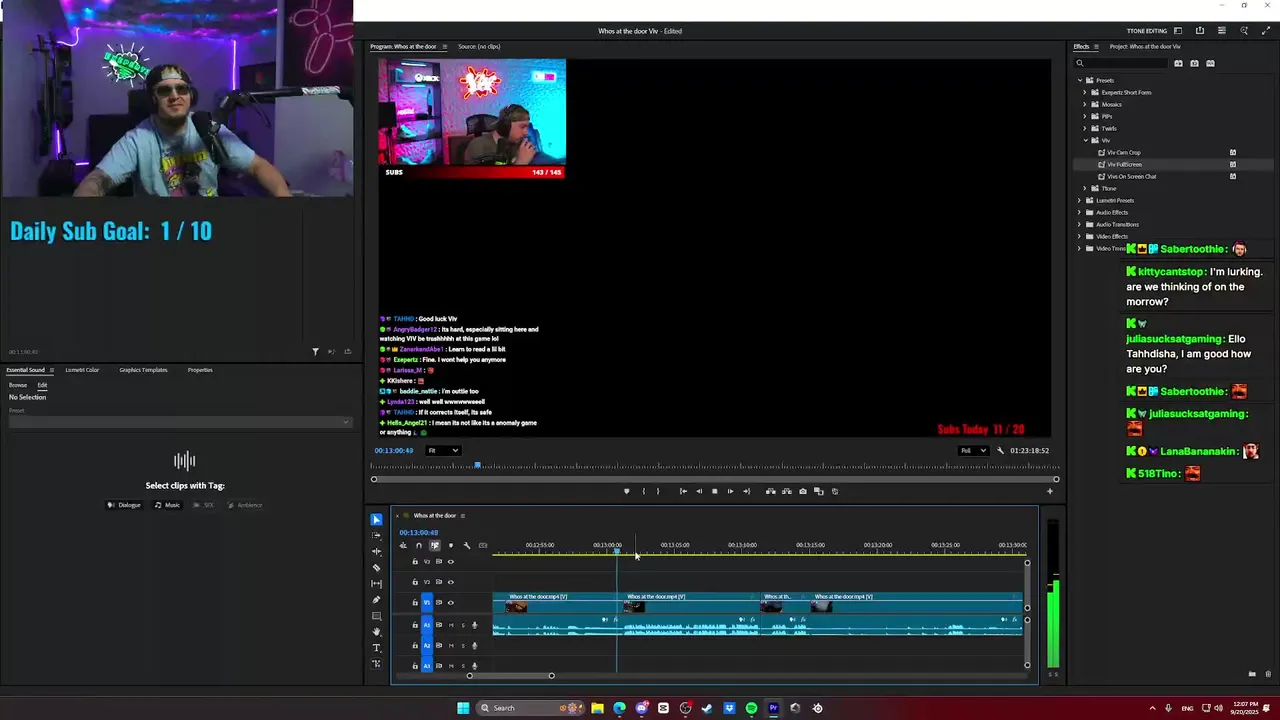Toggle V1 track output eye
The width and height of the screenshot is (1280, 720).
click(x=450, y=602)
